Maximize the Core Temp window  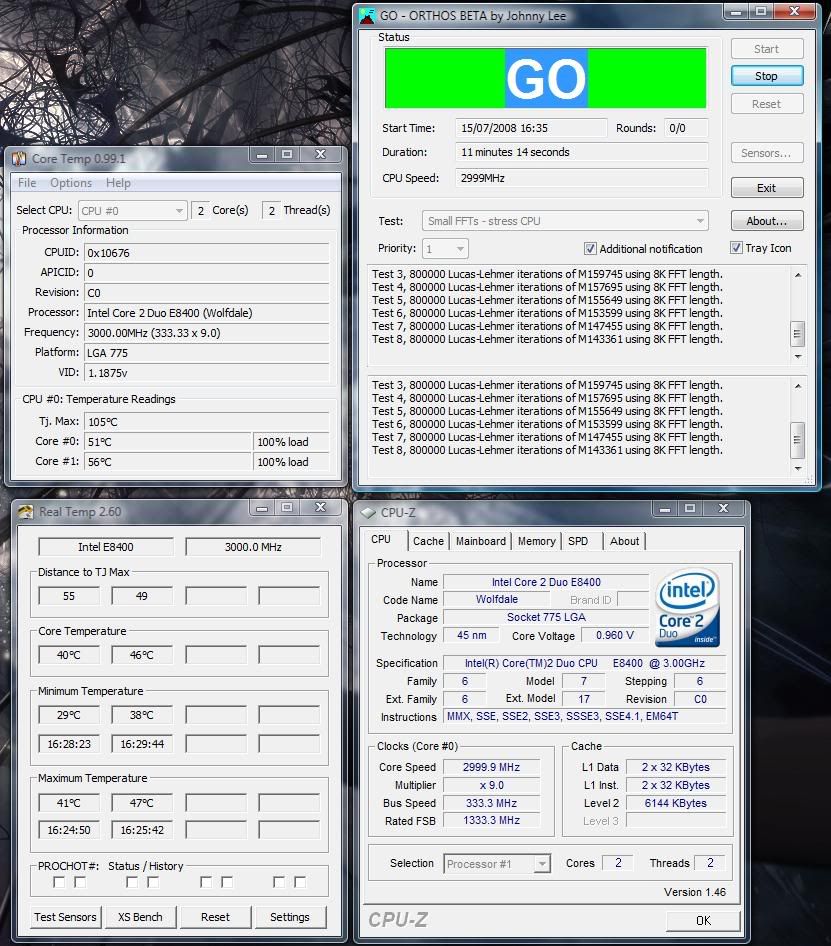pyautogui.click(x=287, y=155)
